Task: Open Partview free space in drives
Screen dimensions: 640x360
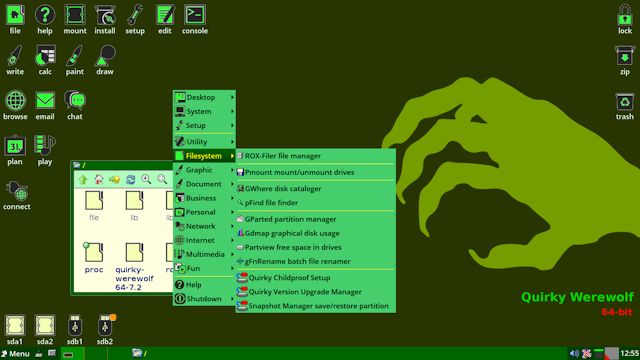Action: point(315,247)
